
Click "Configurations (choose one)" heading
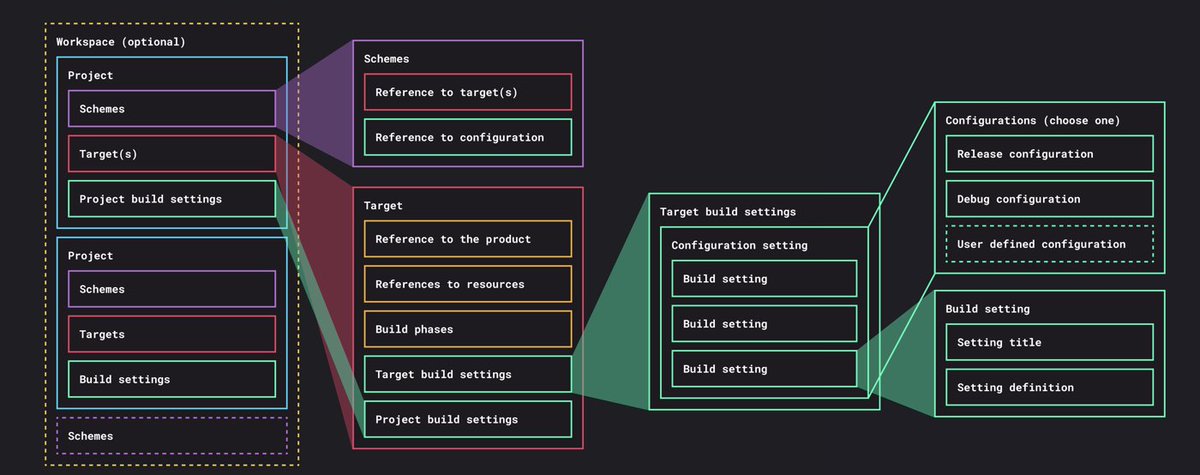[x=1033, y=120]
